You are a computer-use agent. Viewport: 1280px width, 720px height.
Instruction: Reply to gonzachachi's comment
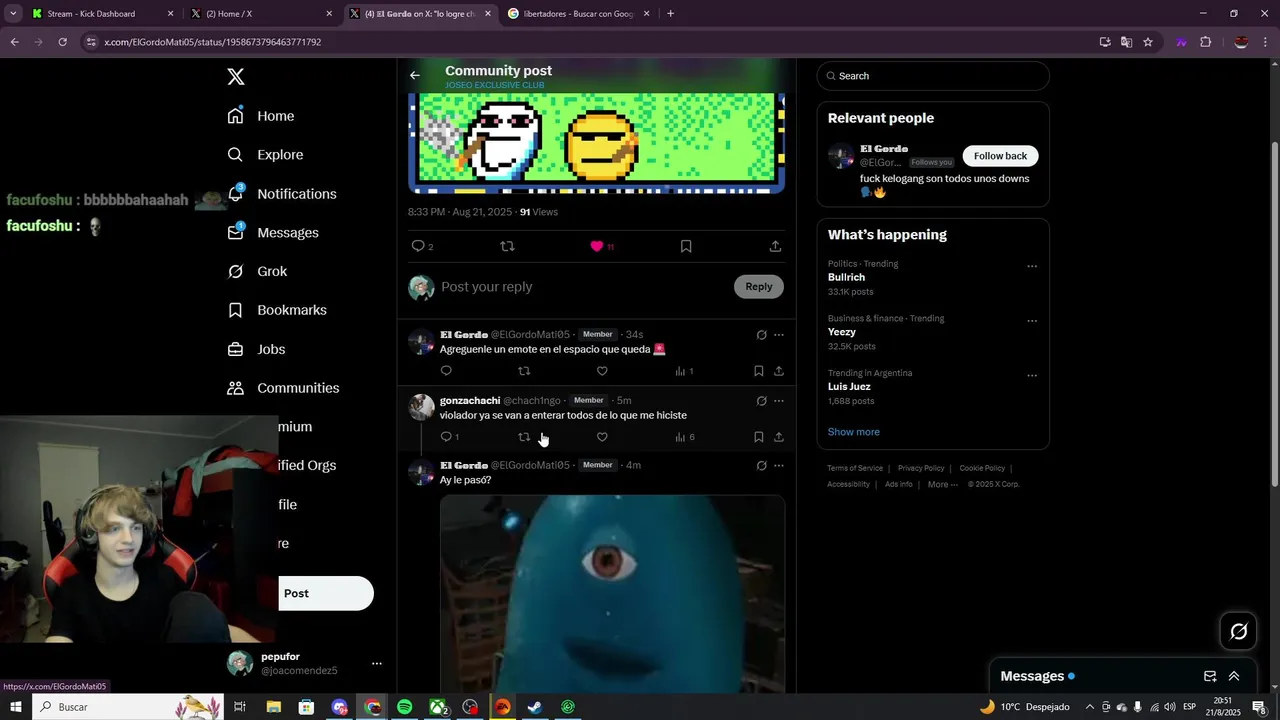[446, 437]
